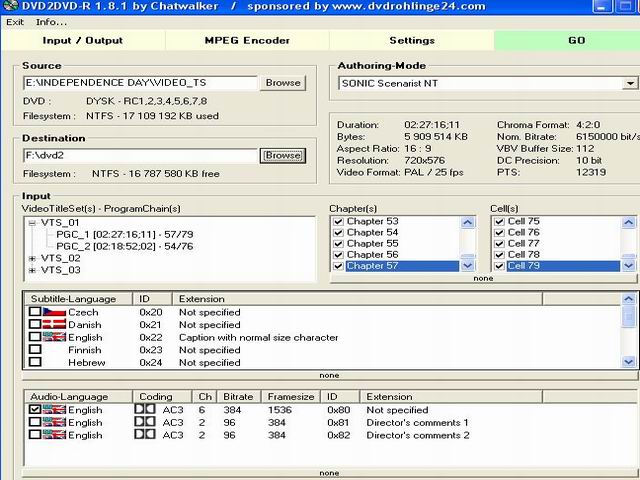Collapse the VTS_01 tree node

[x=32, y=223]
